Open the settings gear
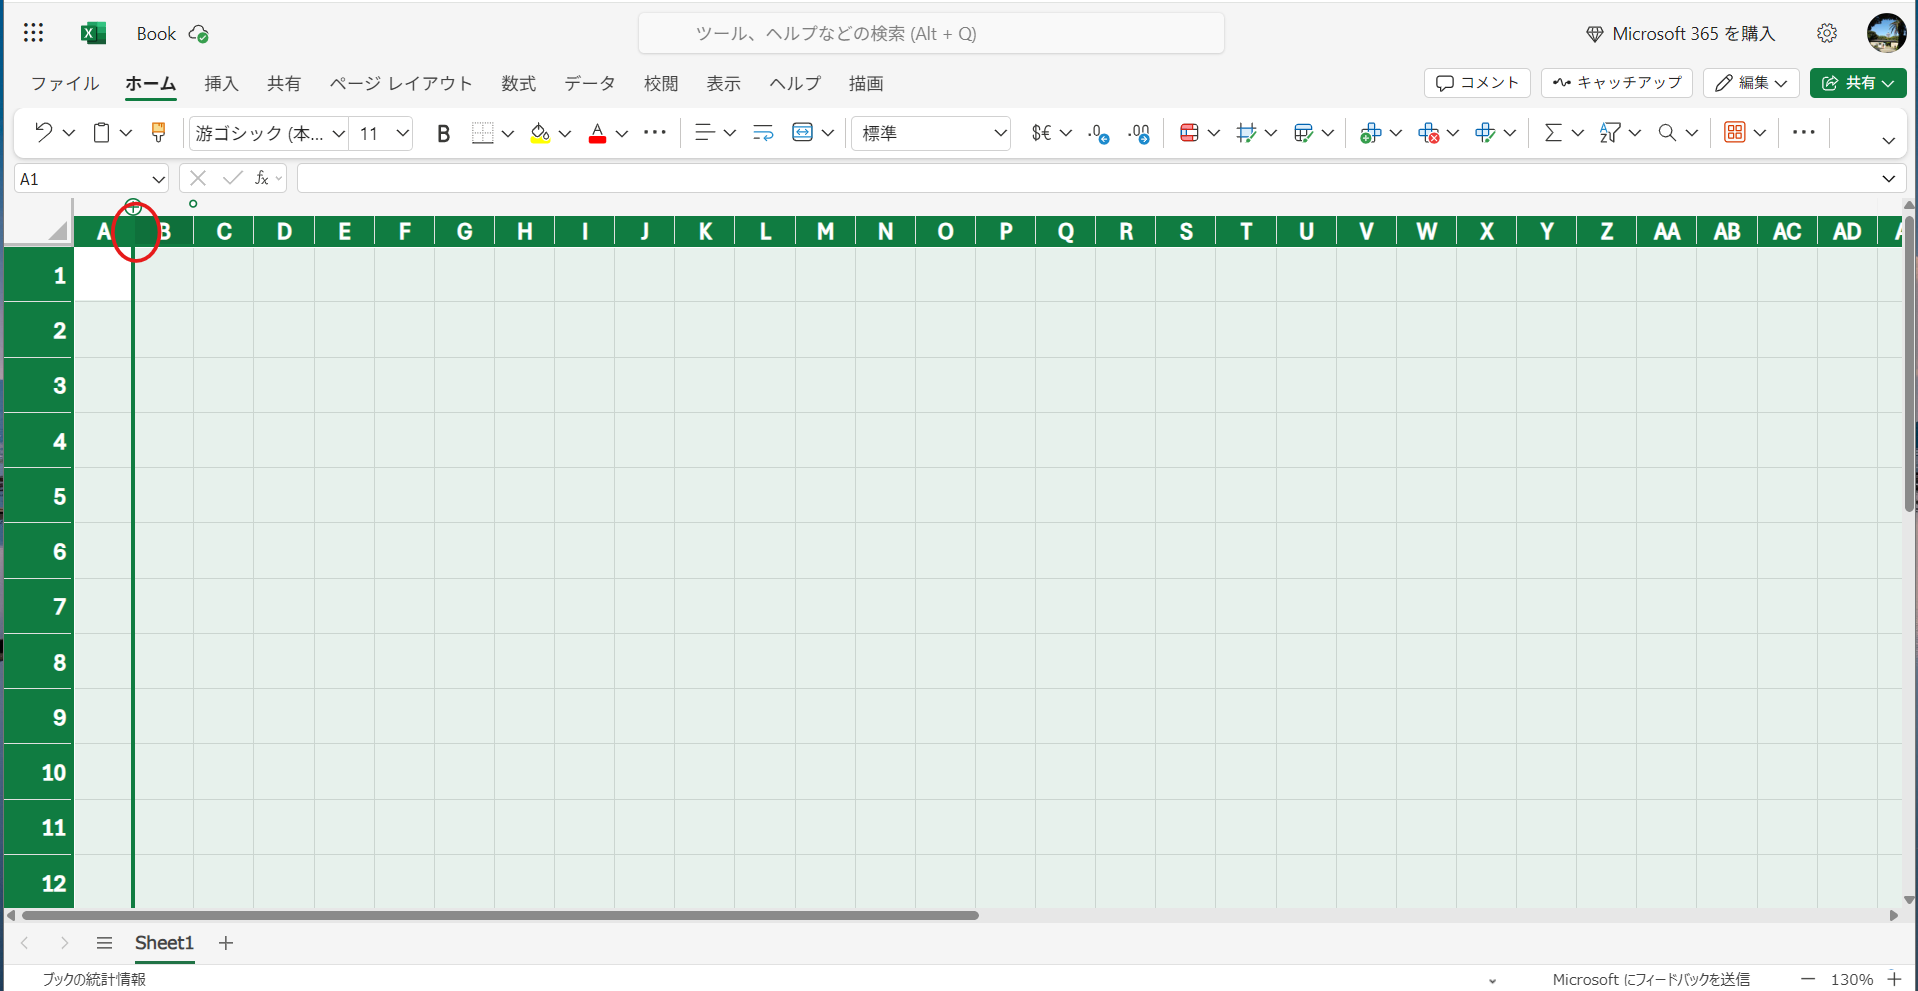Viewport: 1918px width, 991px height. point(1827,33)
